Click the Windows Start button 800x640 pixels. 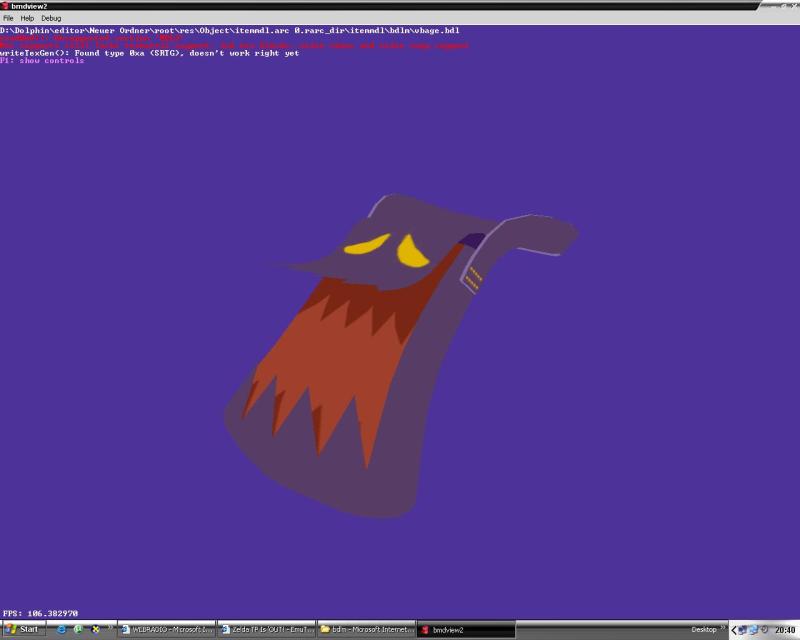[22, 630]
